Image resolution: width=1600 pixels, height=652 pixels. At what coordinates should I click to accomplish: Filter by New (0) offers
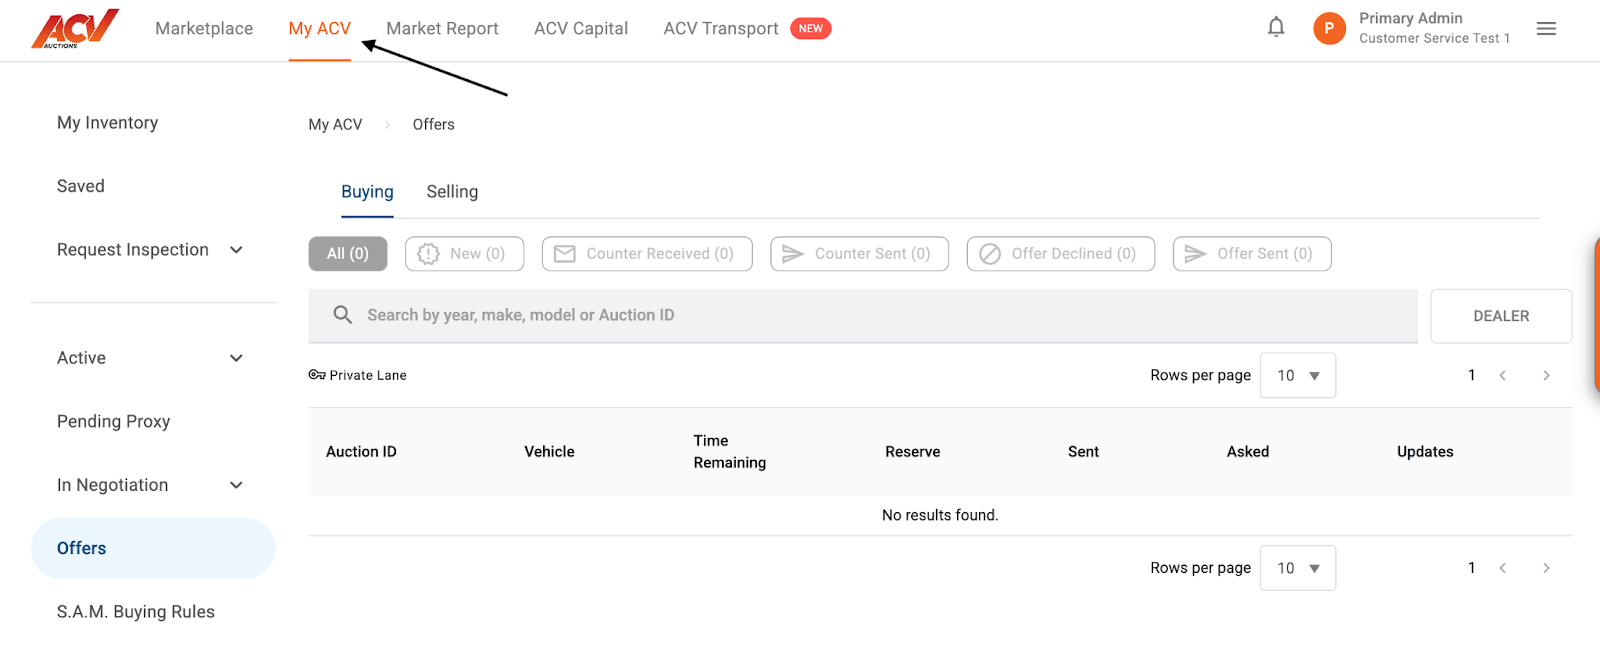464,254
